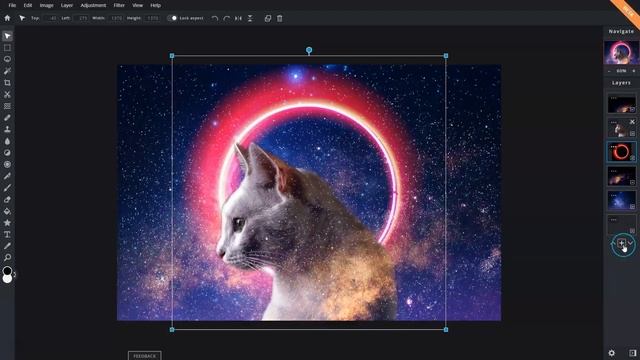
Task: Select the Cutout scissors tool
Action: click(7, 94)
